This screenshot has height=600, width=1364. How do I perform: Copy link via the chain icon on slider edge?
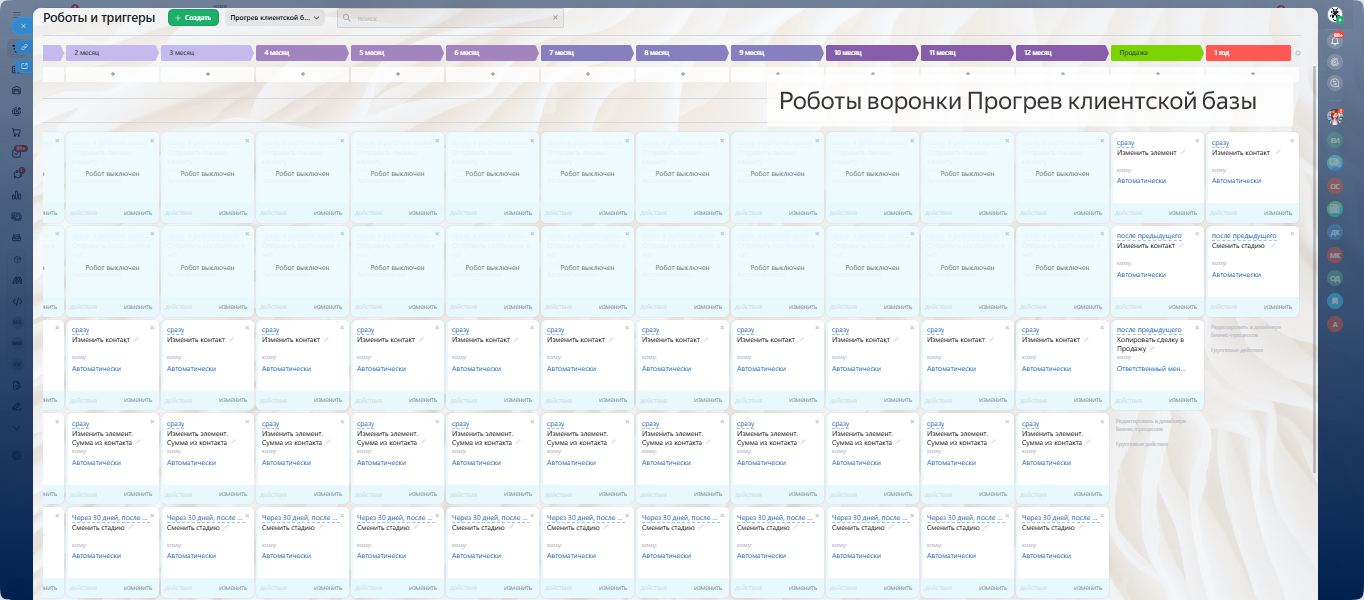(x=24, y=47)
